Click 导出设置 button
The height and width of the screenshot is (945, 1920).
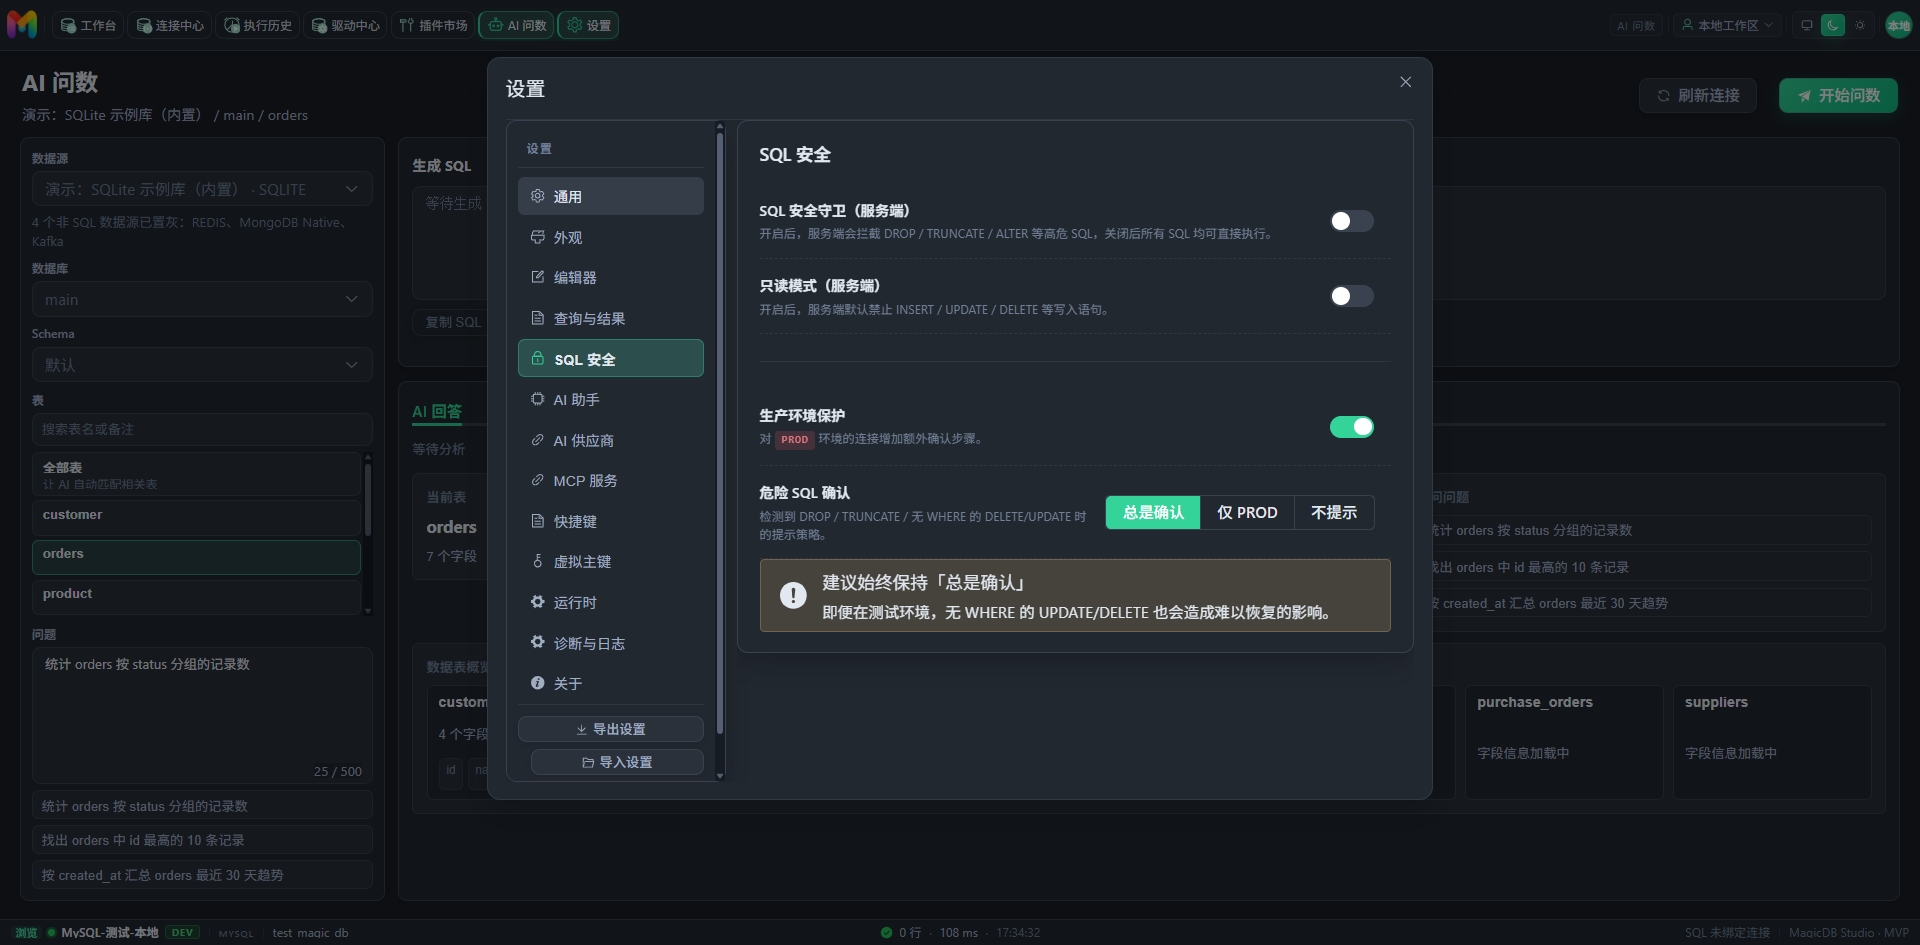(x=611, y=729)
